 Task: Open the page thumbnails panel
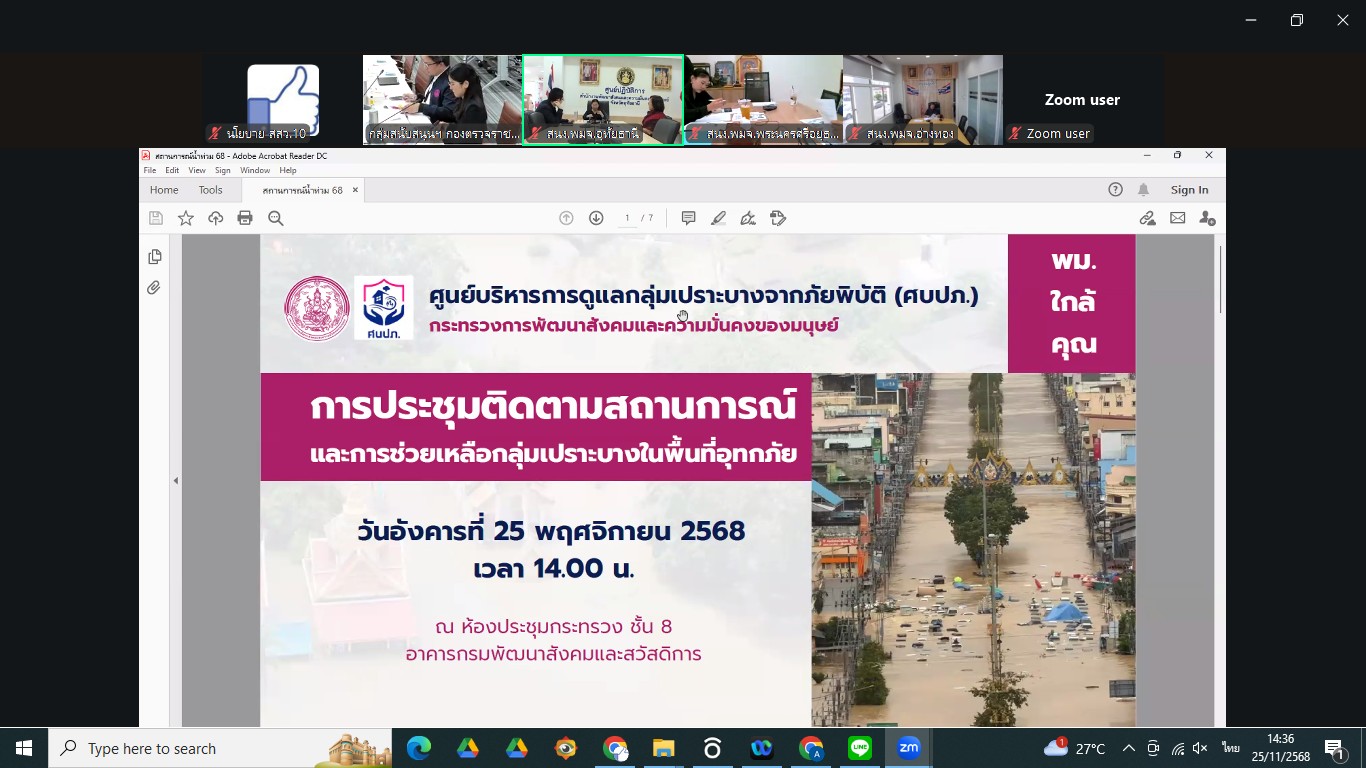tap(155, 257)
